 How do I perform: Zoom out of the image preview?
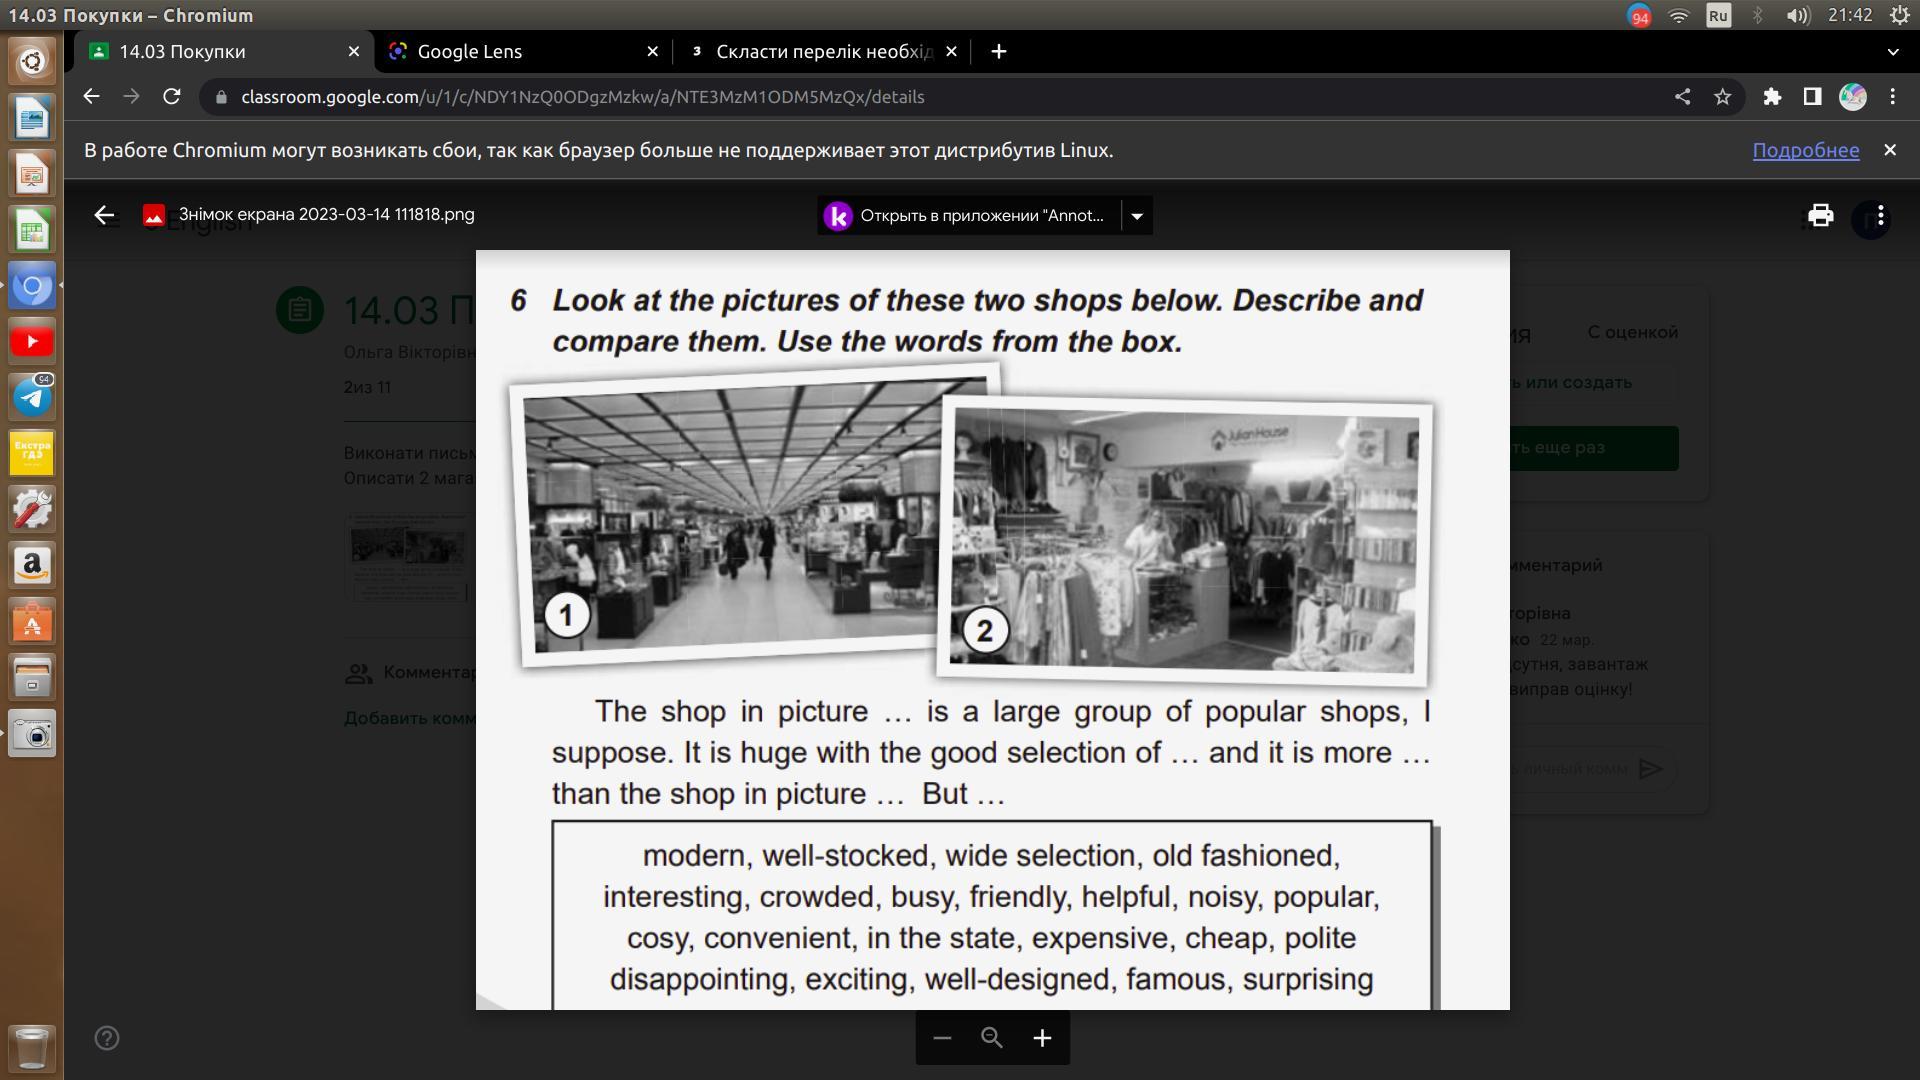[942, 1038]
